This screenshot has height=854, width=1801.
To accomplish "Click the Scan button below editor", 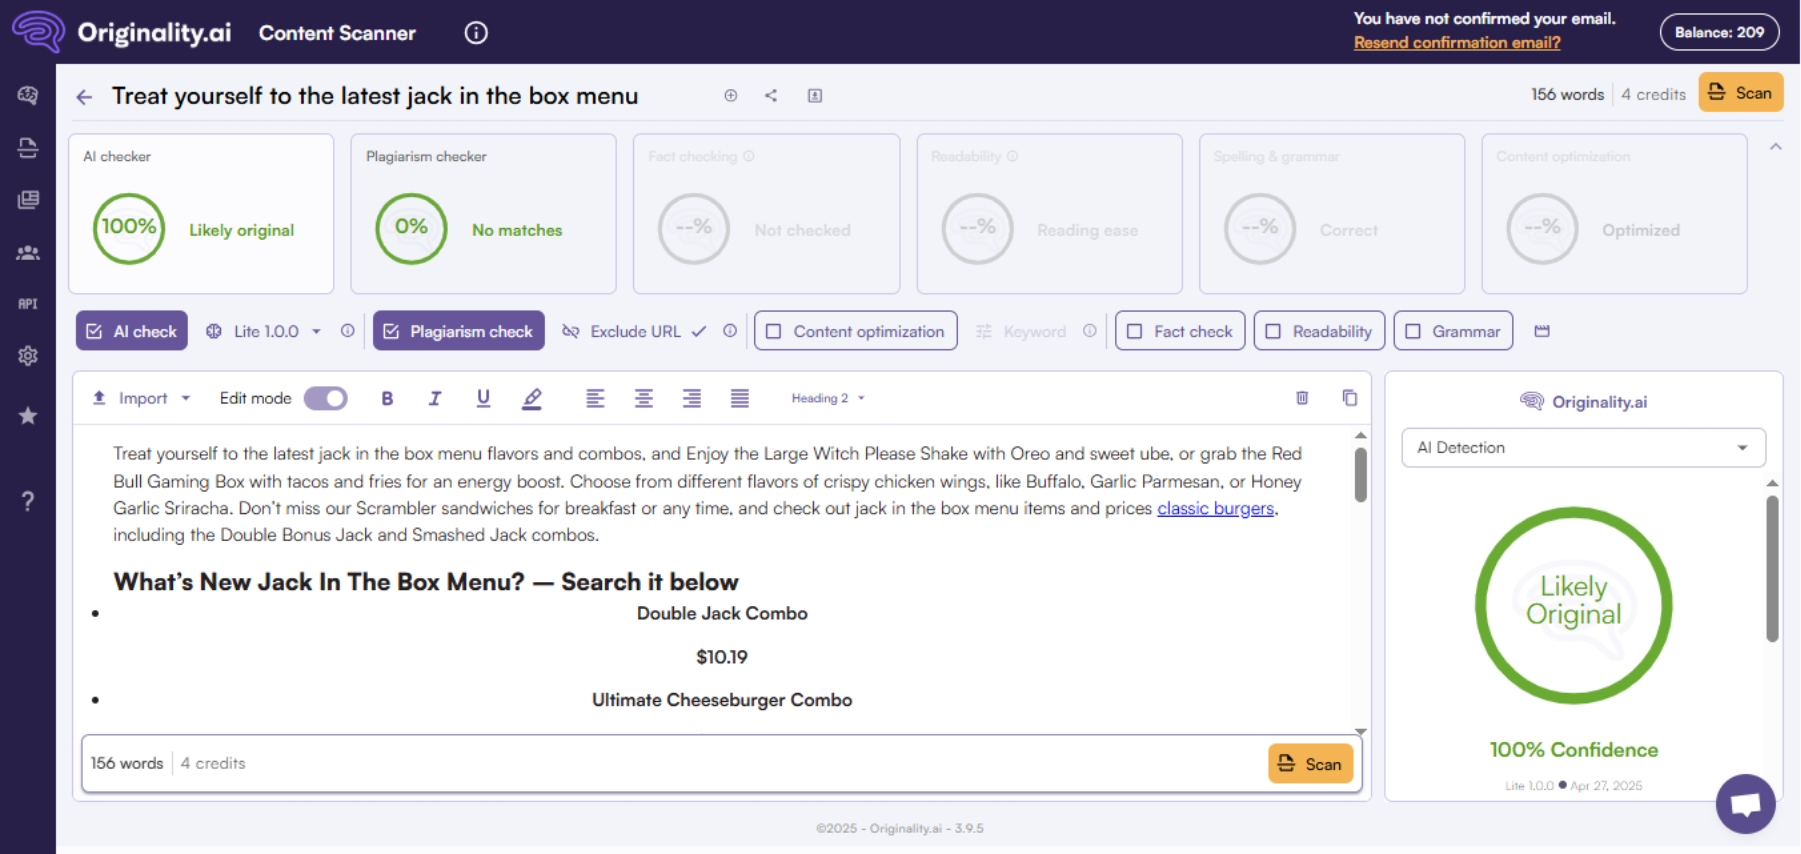I will pyautogui.click(x=1310, y=764).
